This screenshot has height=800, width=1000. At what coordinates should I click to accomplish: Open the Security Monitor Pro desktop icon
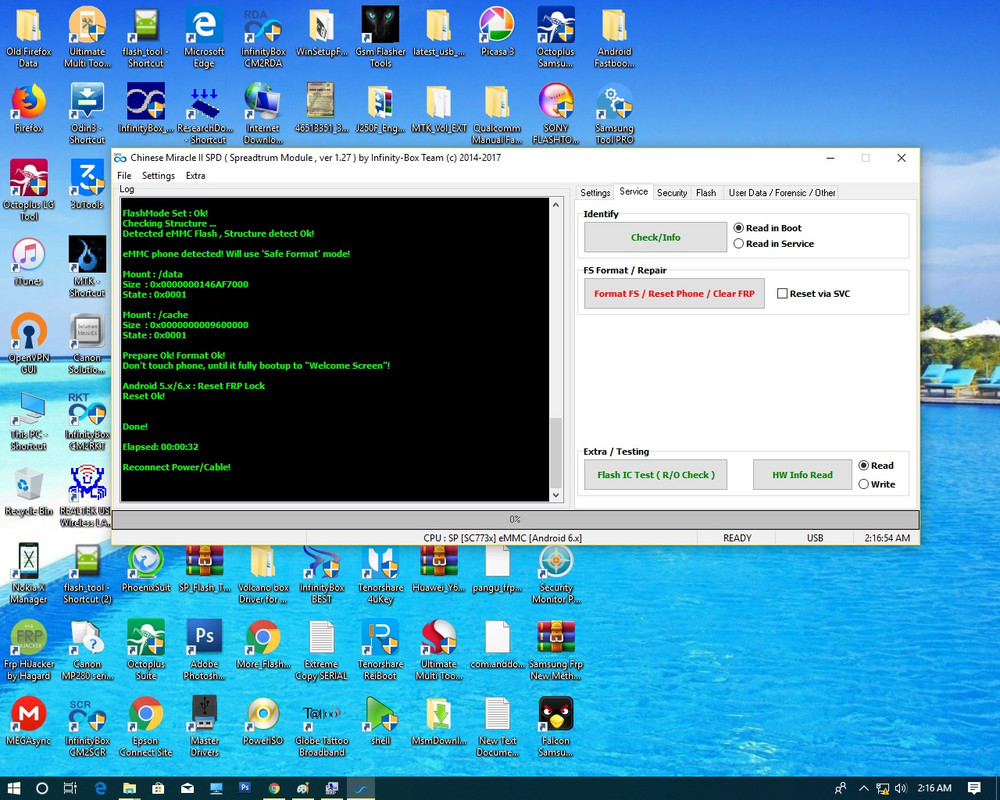(x=555, y=573)
